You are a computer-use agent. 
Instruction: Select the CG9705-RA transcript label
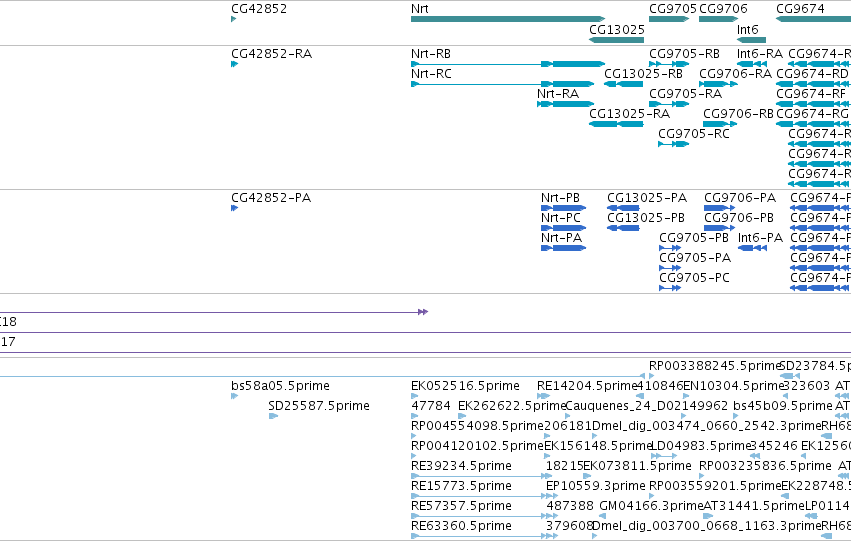point(685,94)
